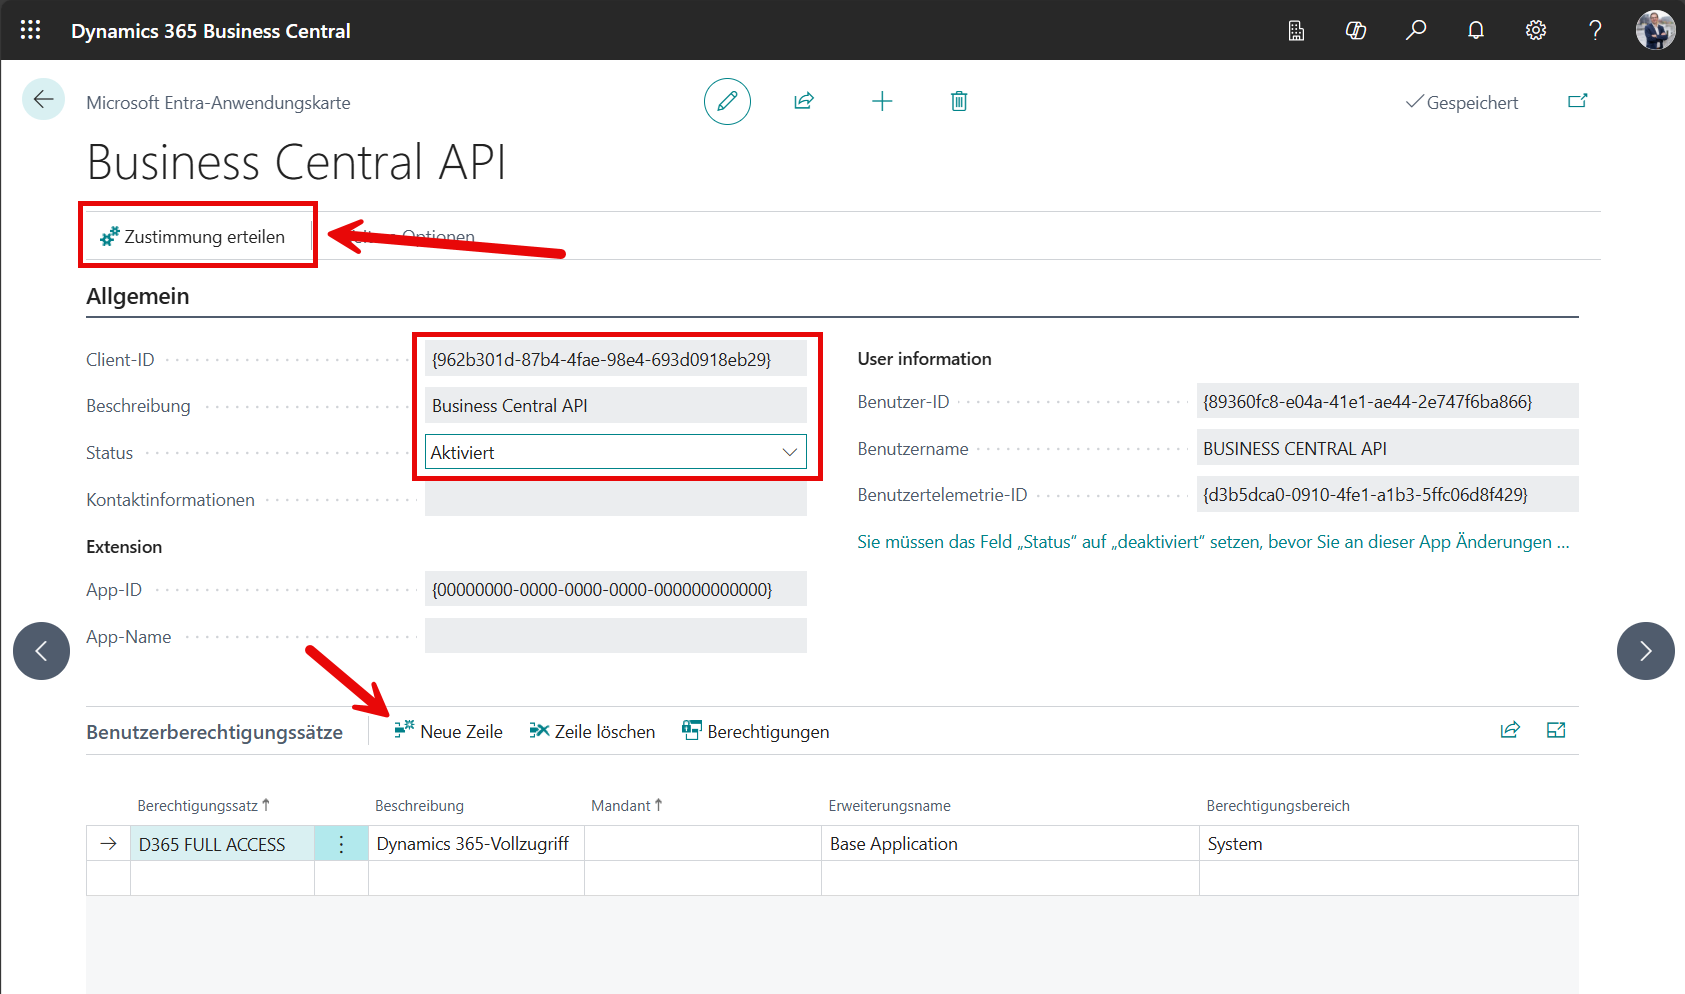Go to Dynamics 365 Business Central home
Screen dimensions: 1685x994
tap(210, 30)
